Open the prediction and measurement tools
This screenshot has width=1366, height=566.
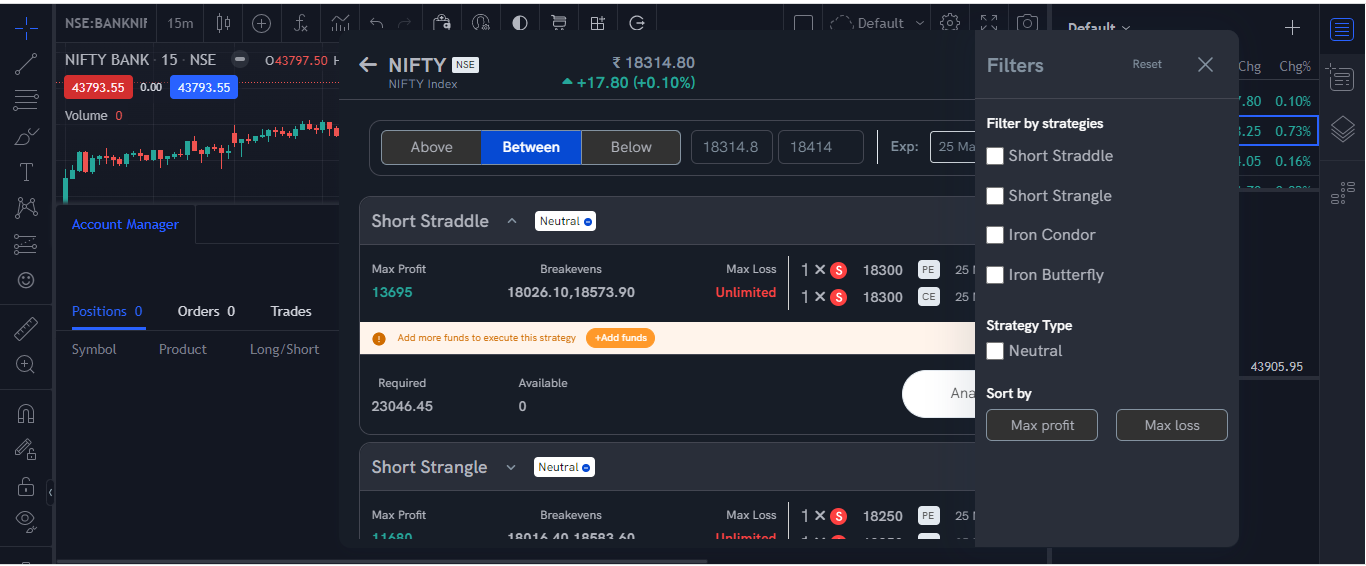26,244
